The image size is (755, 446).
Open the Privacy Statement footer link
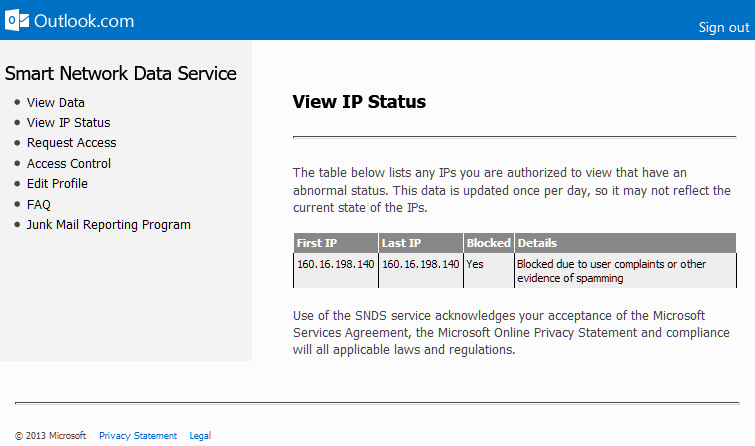click(138, 436)
